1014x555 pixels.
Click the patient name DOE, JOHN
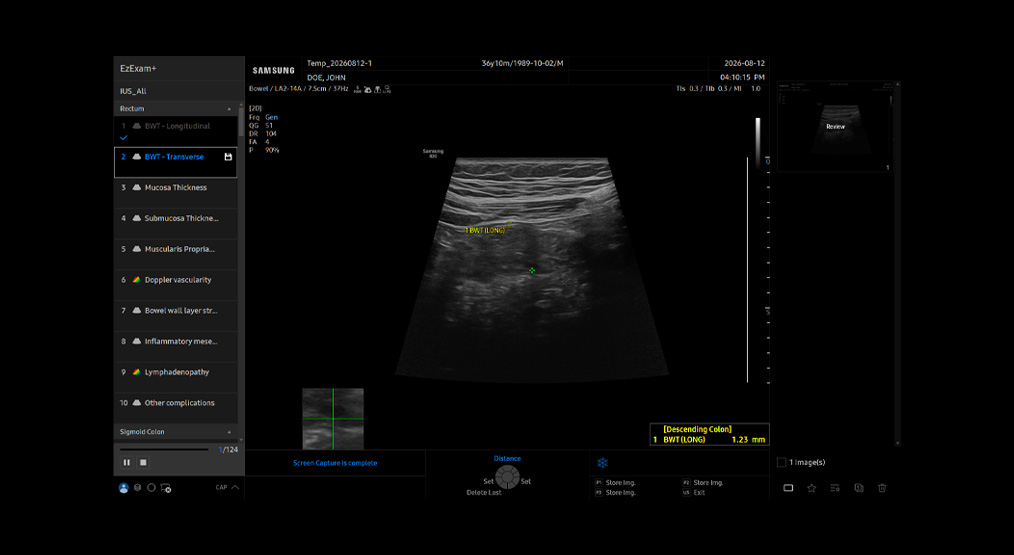[326, 78]
